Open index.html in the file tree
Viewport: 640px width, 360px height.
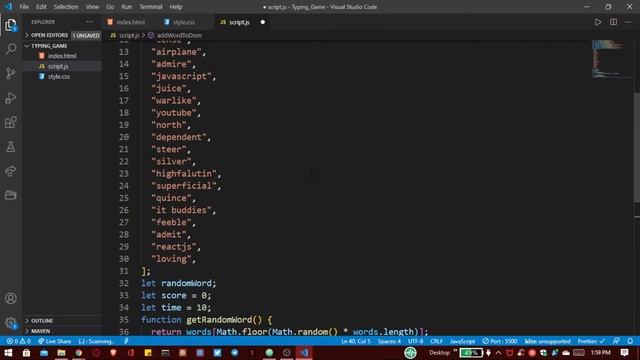pos(62,56)
